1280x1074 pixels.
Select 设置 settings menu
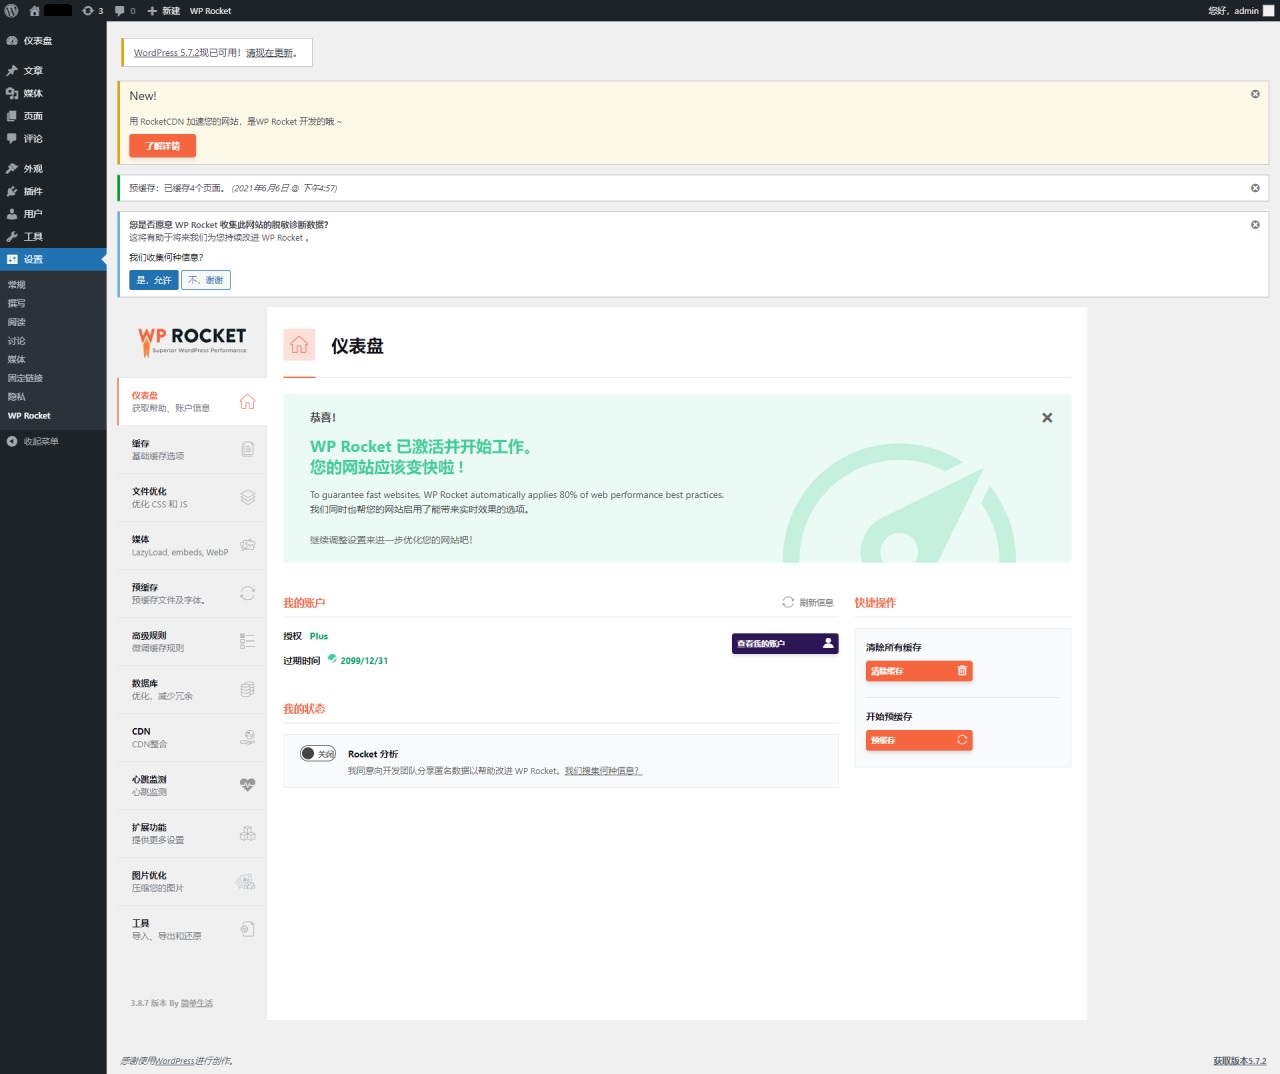coord(53,259)
